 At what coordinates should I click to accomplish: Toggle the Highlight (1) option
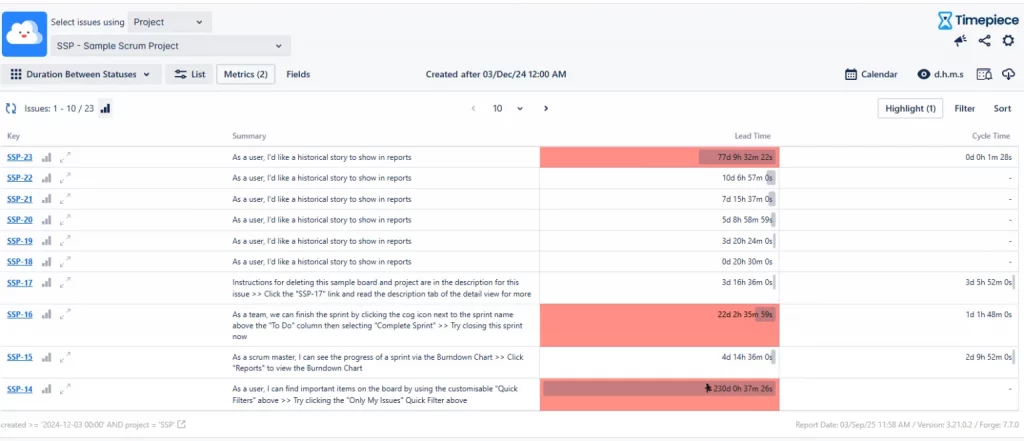pyautogui.click(x=910, y=108)
